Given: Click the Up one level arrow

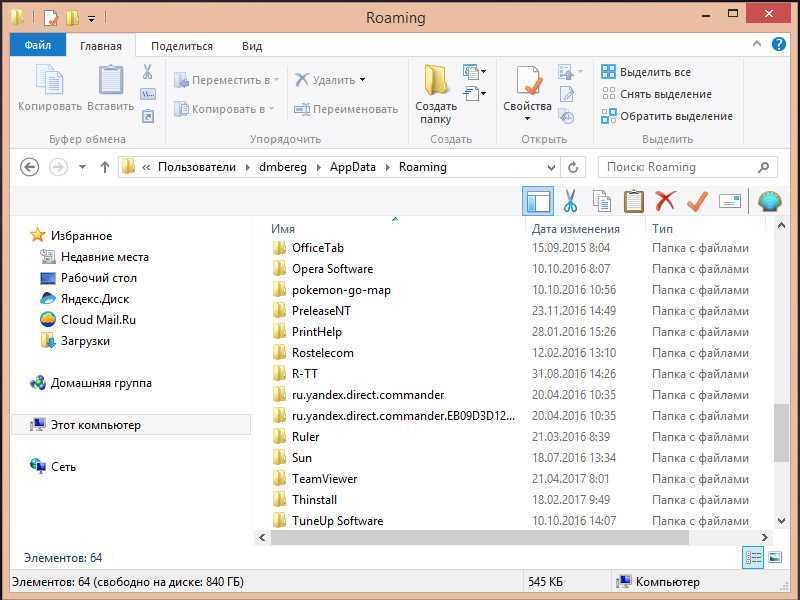Looking at the screenshot, I should click(105, 167).
